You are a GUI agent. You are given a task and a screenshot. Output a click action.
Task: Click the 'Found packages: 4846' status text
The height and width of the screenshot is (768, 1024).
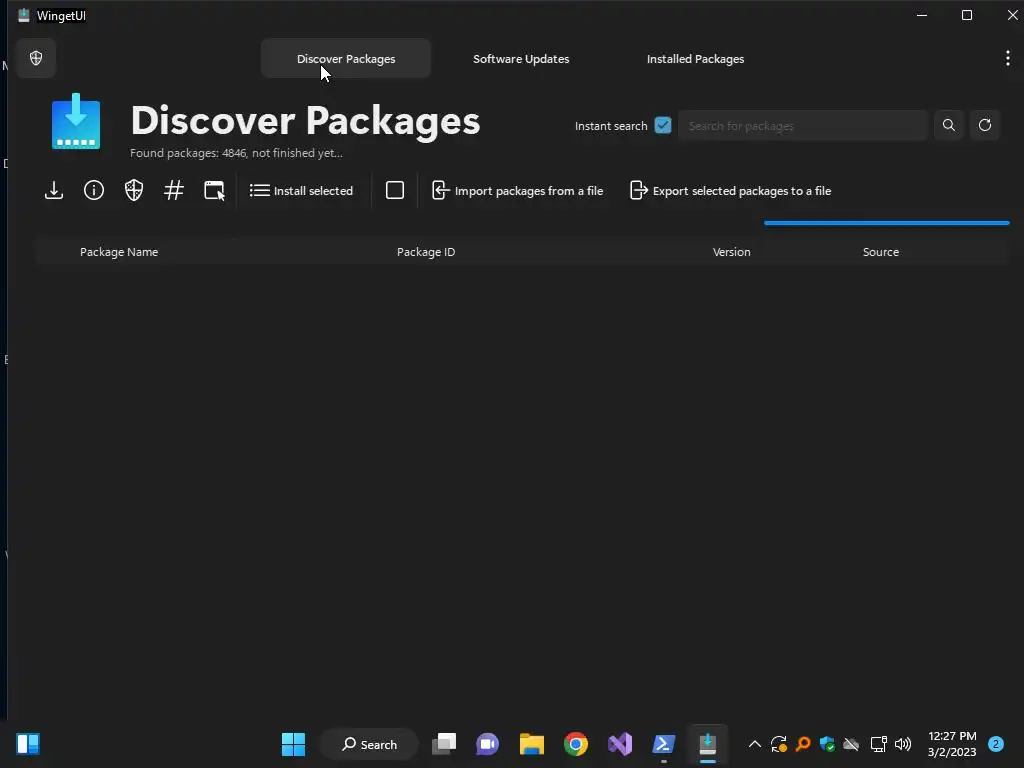[236, 153]
